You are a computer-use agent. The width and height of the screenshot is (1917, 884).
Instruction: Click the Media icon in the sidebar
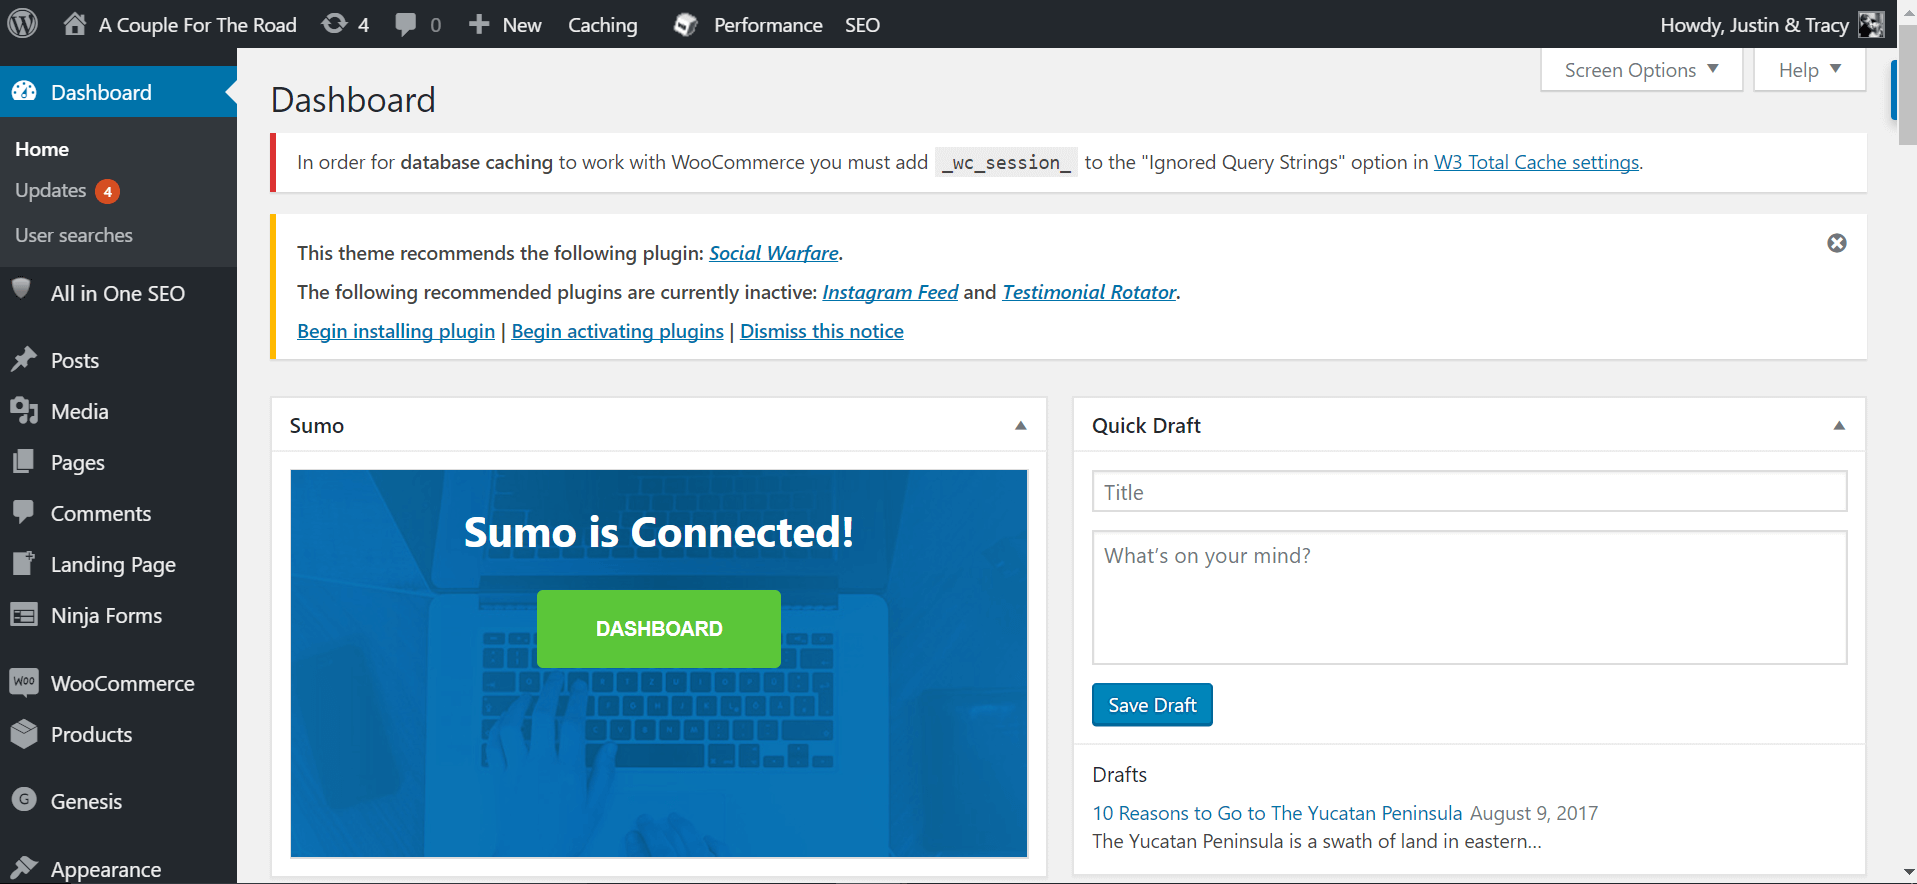24,411
